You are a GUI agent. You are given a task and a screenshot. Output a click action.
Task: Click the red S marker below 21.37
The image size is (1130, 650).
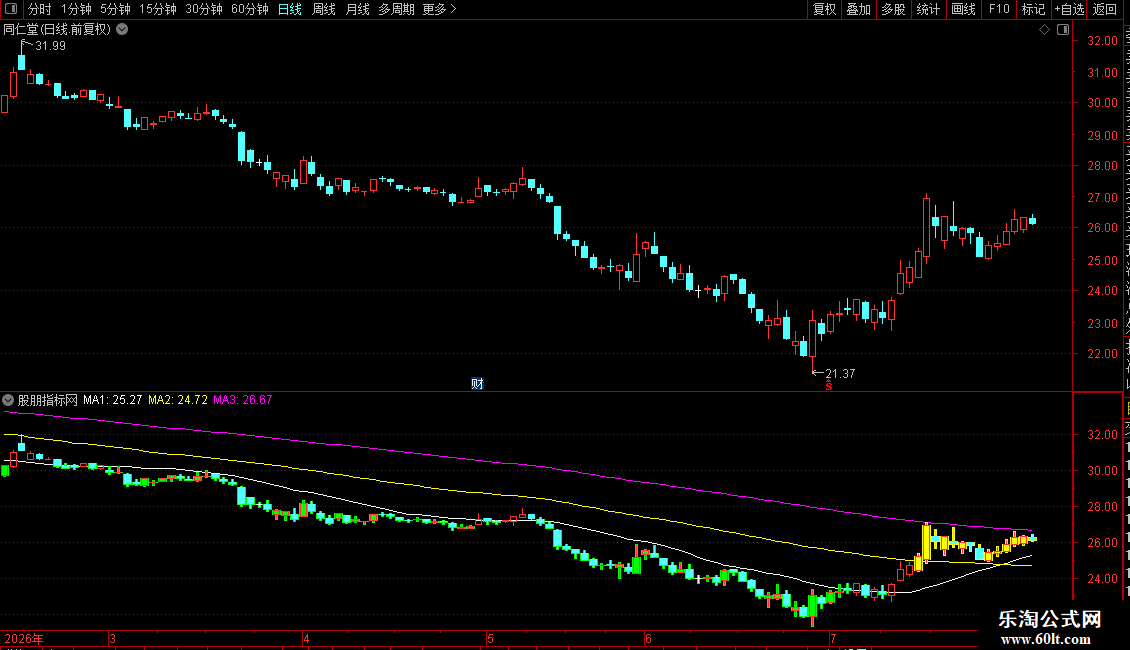829,386
